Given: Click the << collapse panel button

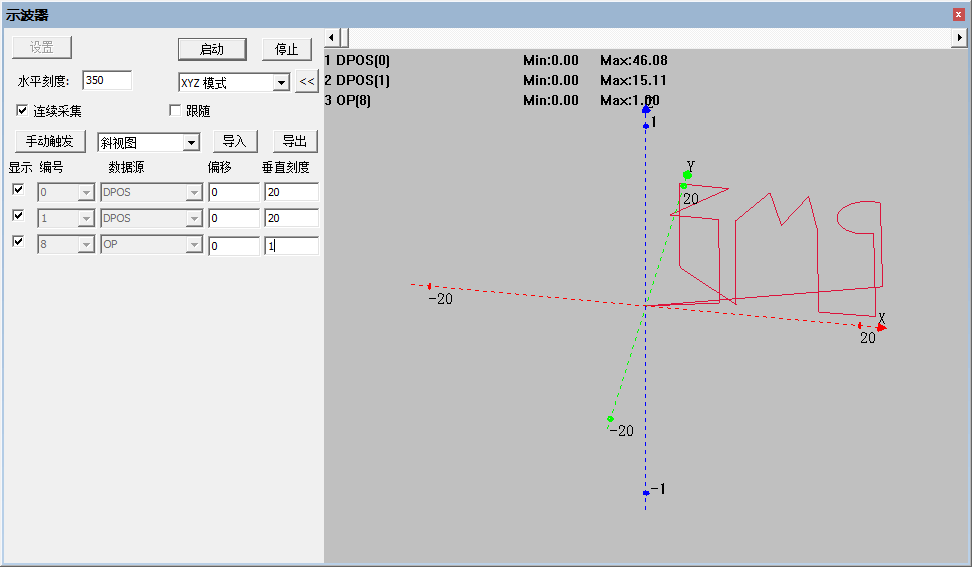Looking at the screenshot, I should click(307, 81).
